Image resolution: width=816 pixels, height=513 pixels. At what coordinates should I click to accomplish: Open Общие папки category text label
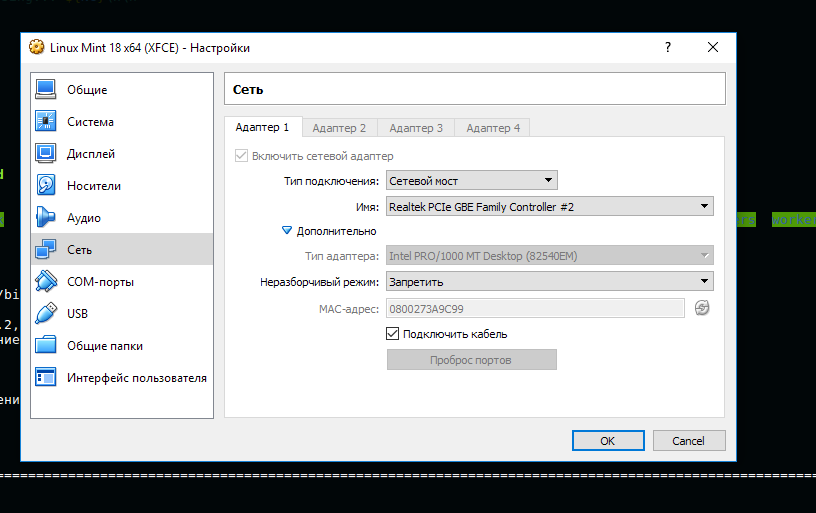[105, 346]
